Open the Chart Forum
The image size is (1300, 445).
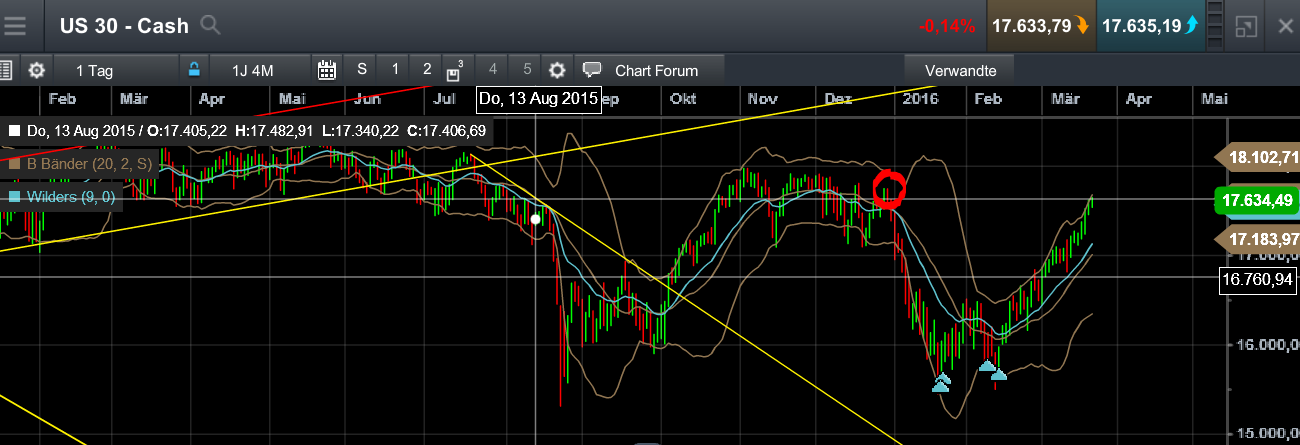(x=650, y=70)
